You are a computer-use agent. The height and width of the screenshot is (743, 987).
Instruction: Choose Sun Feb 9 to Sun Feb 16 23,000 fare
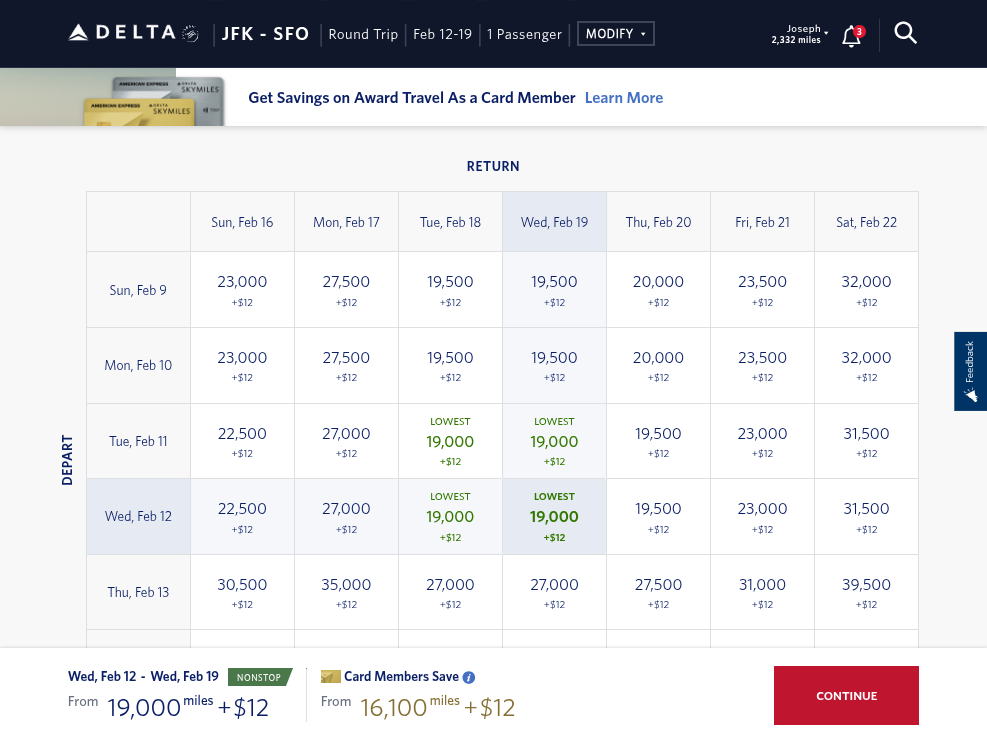(x=242, y=290)
